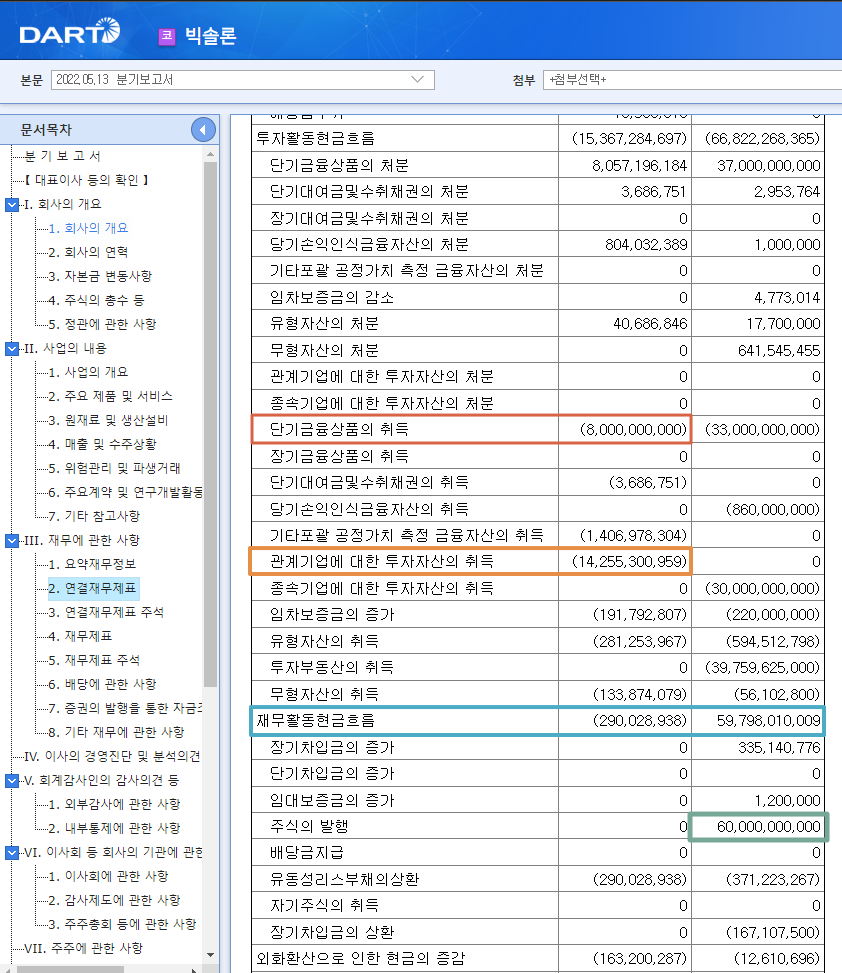Collapse the I. 회사의 개요 section
The image size is (842, 973).
[12, 204]
